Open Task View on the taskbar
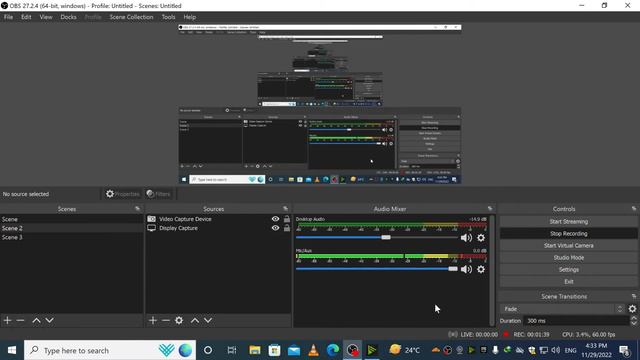 232,350
